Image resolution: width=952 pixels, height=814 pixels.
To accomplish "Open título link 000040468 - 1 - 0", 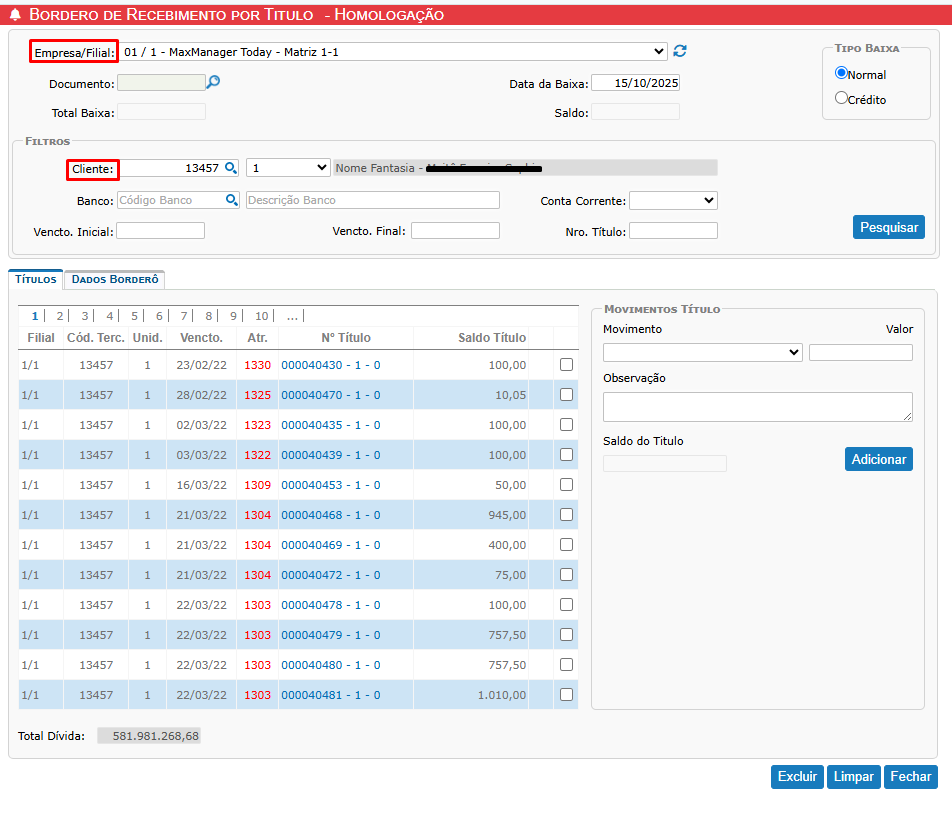I will (330, 515).
